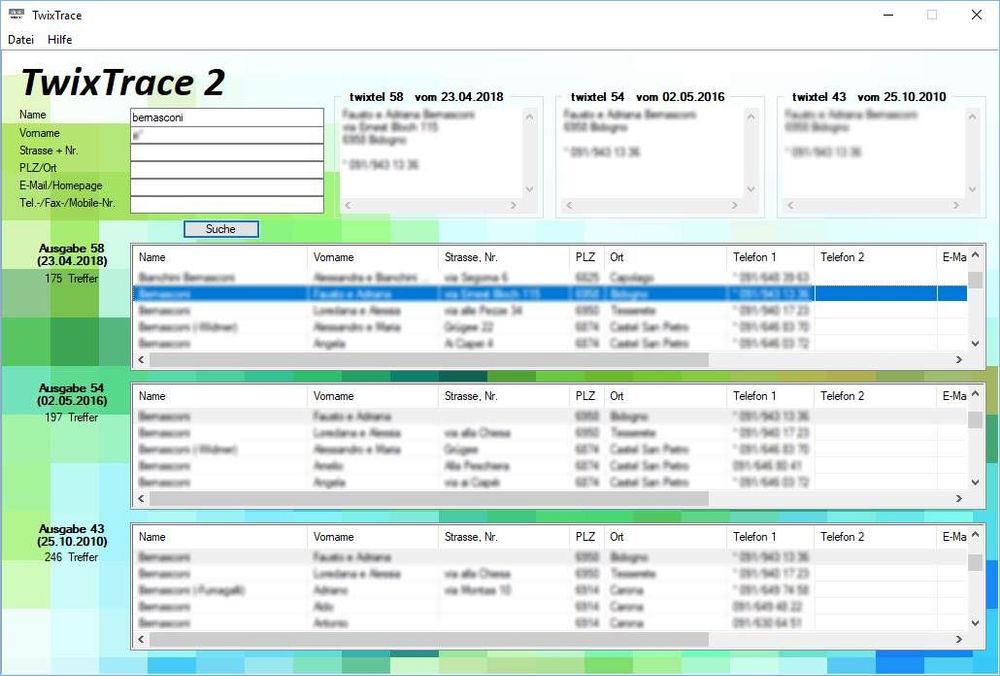
Task: Click left arrow of Ausgabe 58 horizontal scrollbar
Action: click(141, 360)
